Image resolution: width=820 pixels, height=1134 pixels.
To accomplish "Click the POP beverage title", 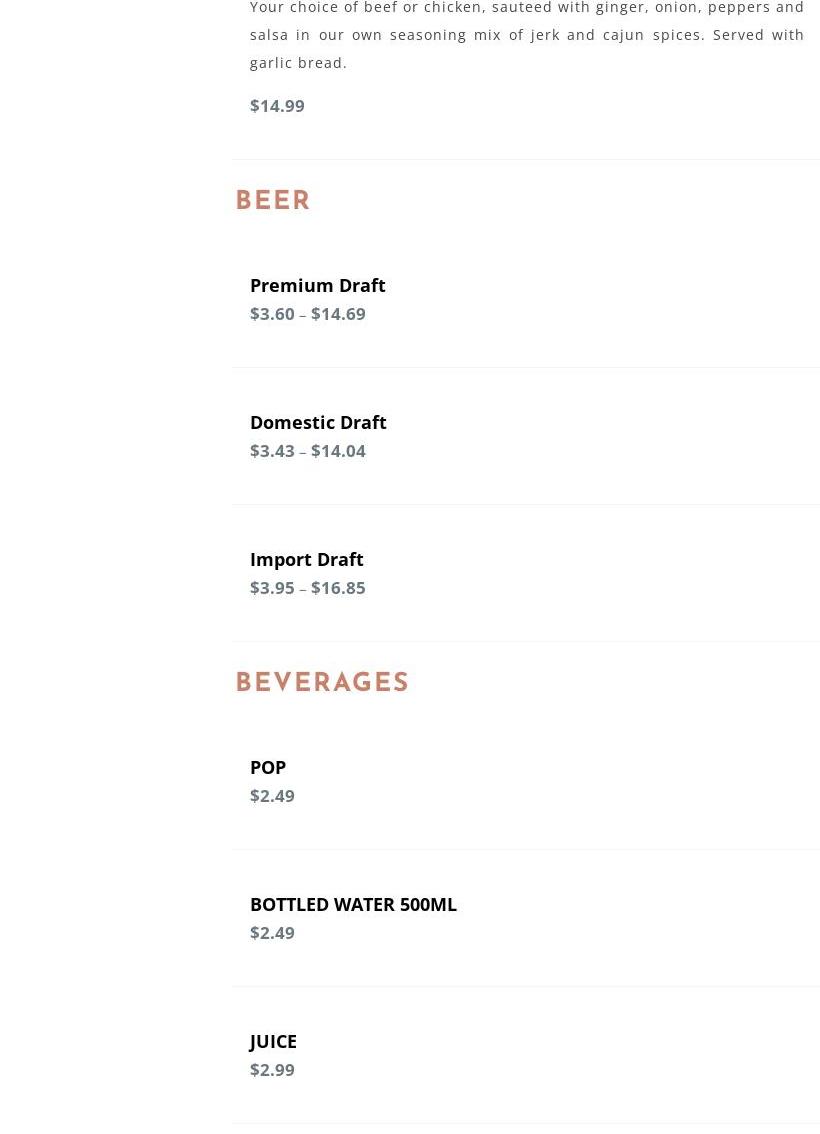I will (x=268, y=767).
